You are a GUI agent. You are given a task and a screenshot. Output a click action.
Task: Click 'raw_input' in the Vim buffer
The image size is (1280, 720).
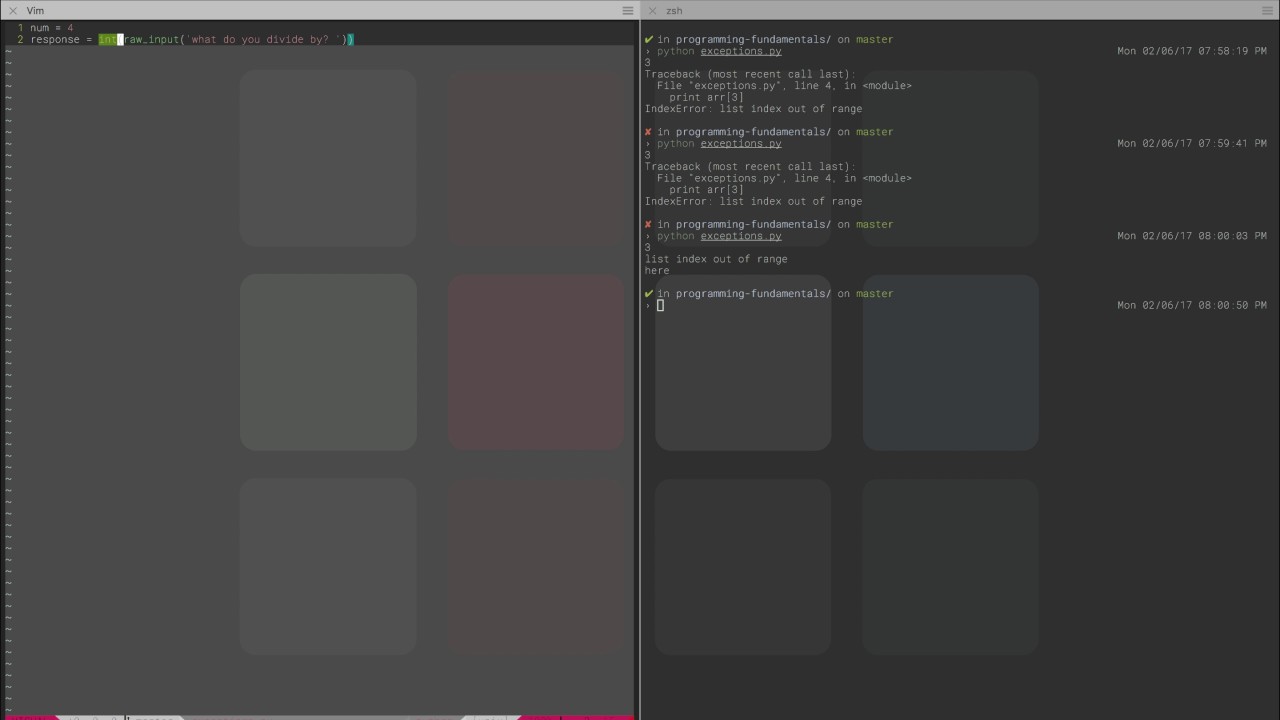[151, 40]
